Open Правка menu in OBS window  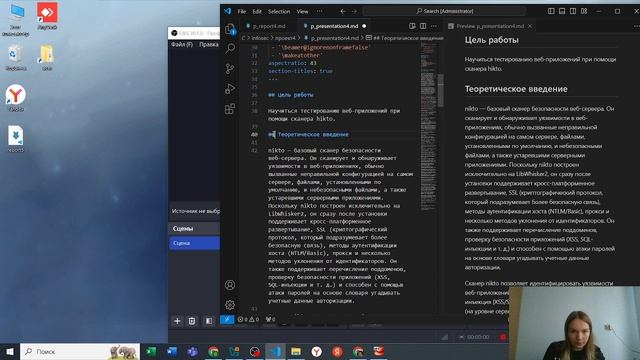209,44
